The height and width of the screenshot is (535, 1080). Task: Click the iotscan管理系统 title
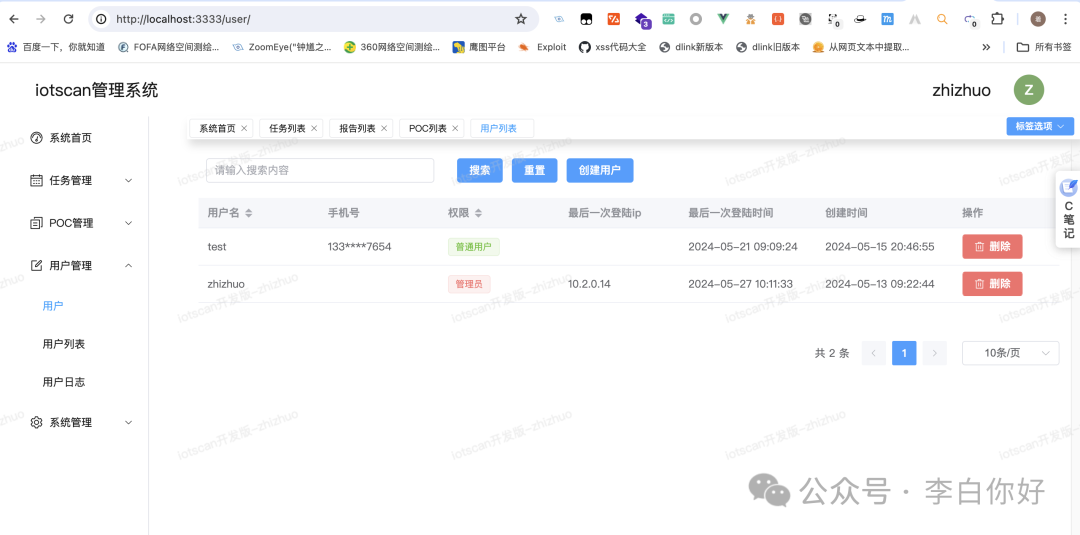[96, 90]
